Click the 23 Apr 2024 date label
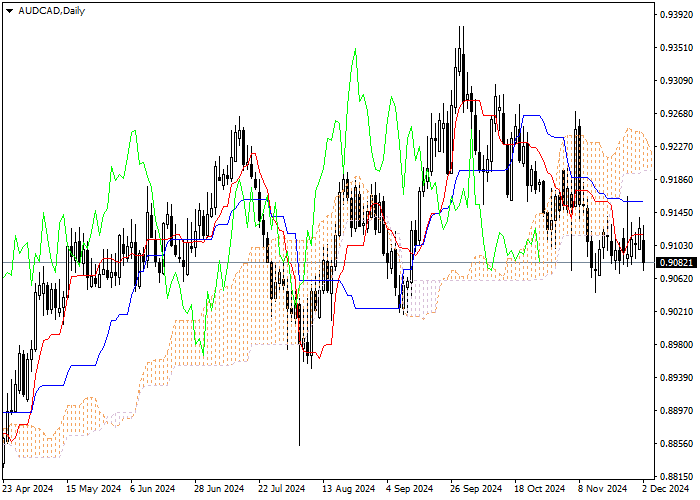The width and height of the screenshot is (700, 500). tap(28, 489)
